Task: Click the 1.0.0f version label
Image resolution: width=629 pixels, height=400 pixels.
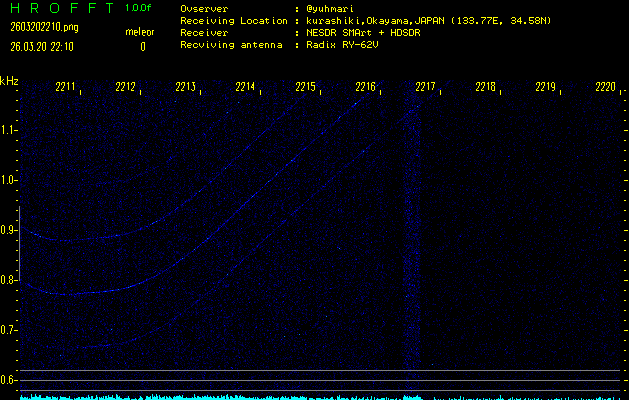Action: pyautogui.click(x=139, y=8)
